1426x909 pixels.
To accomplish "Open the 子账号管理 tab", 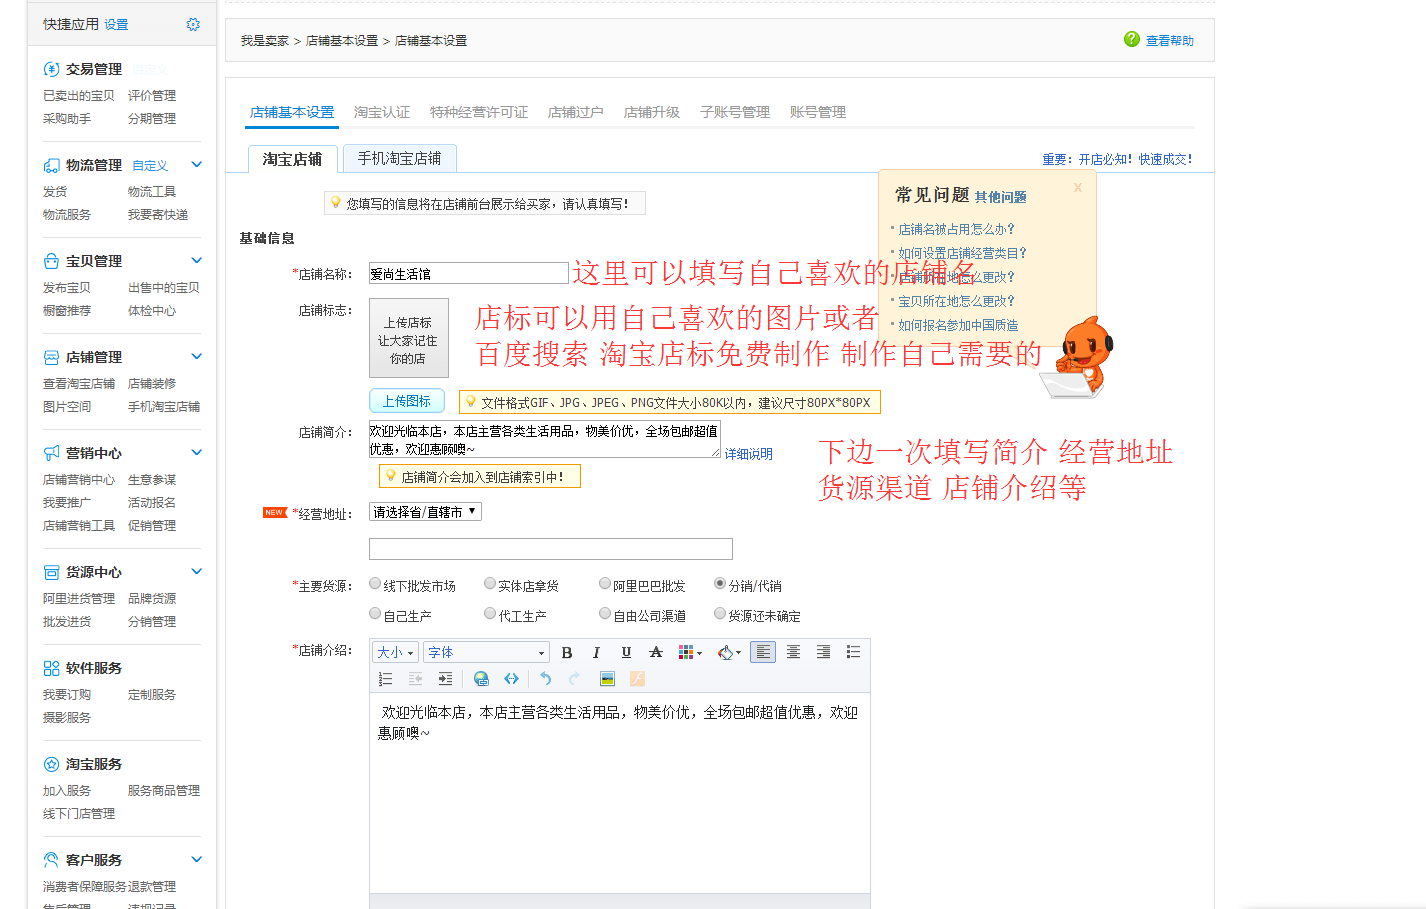I will (735, 112).
